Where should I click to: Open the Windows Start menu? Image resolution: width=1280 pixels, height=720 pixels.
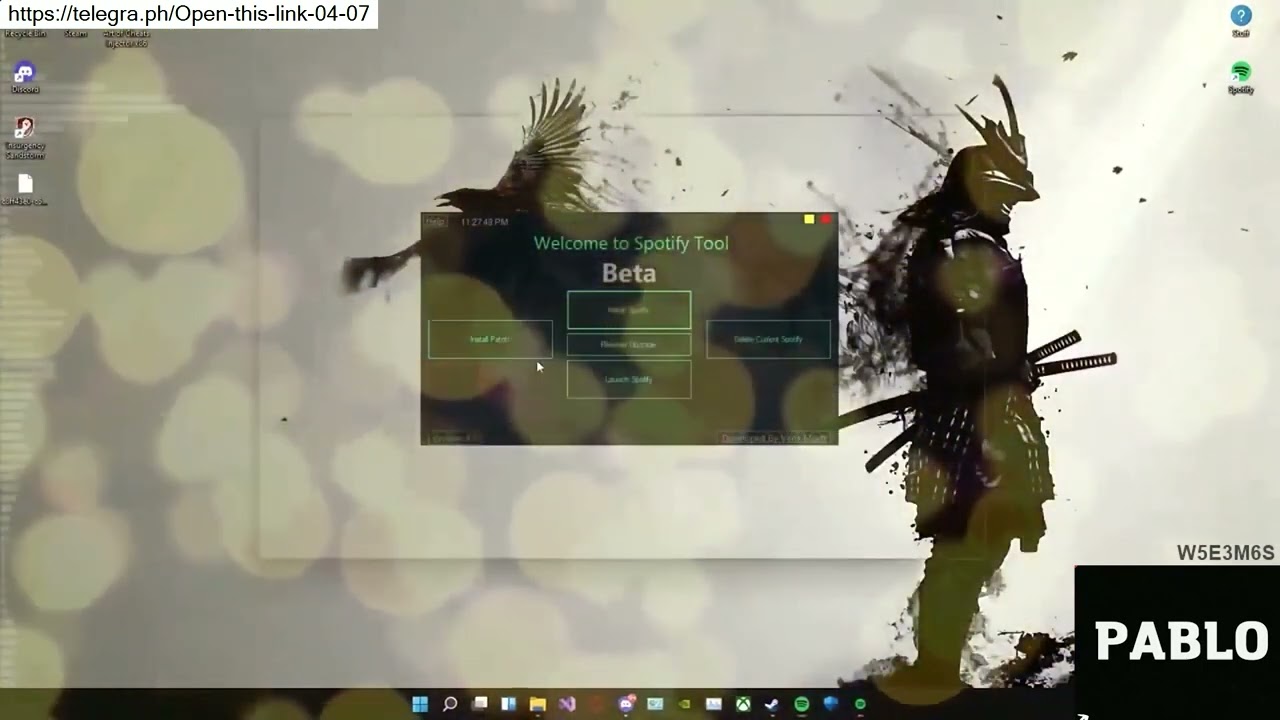(x=420, y=704)
